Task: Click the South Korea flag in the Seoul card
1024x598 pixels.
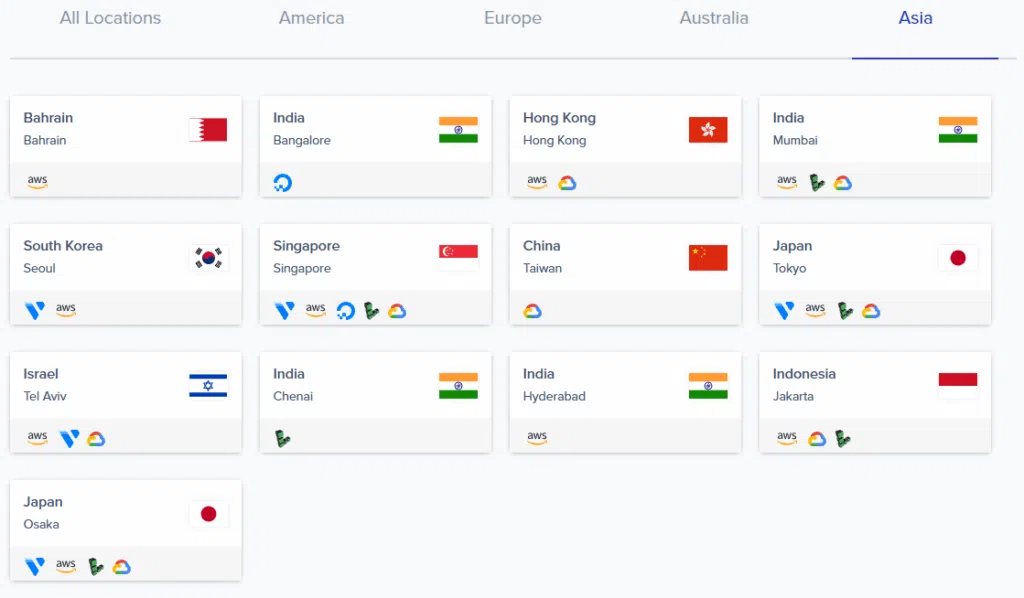Action: tap(208, 258)
